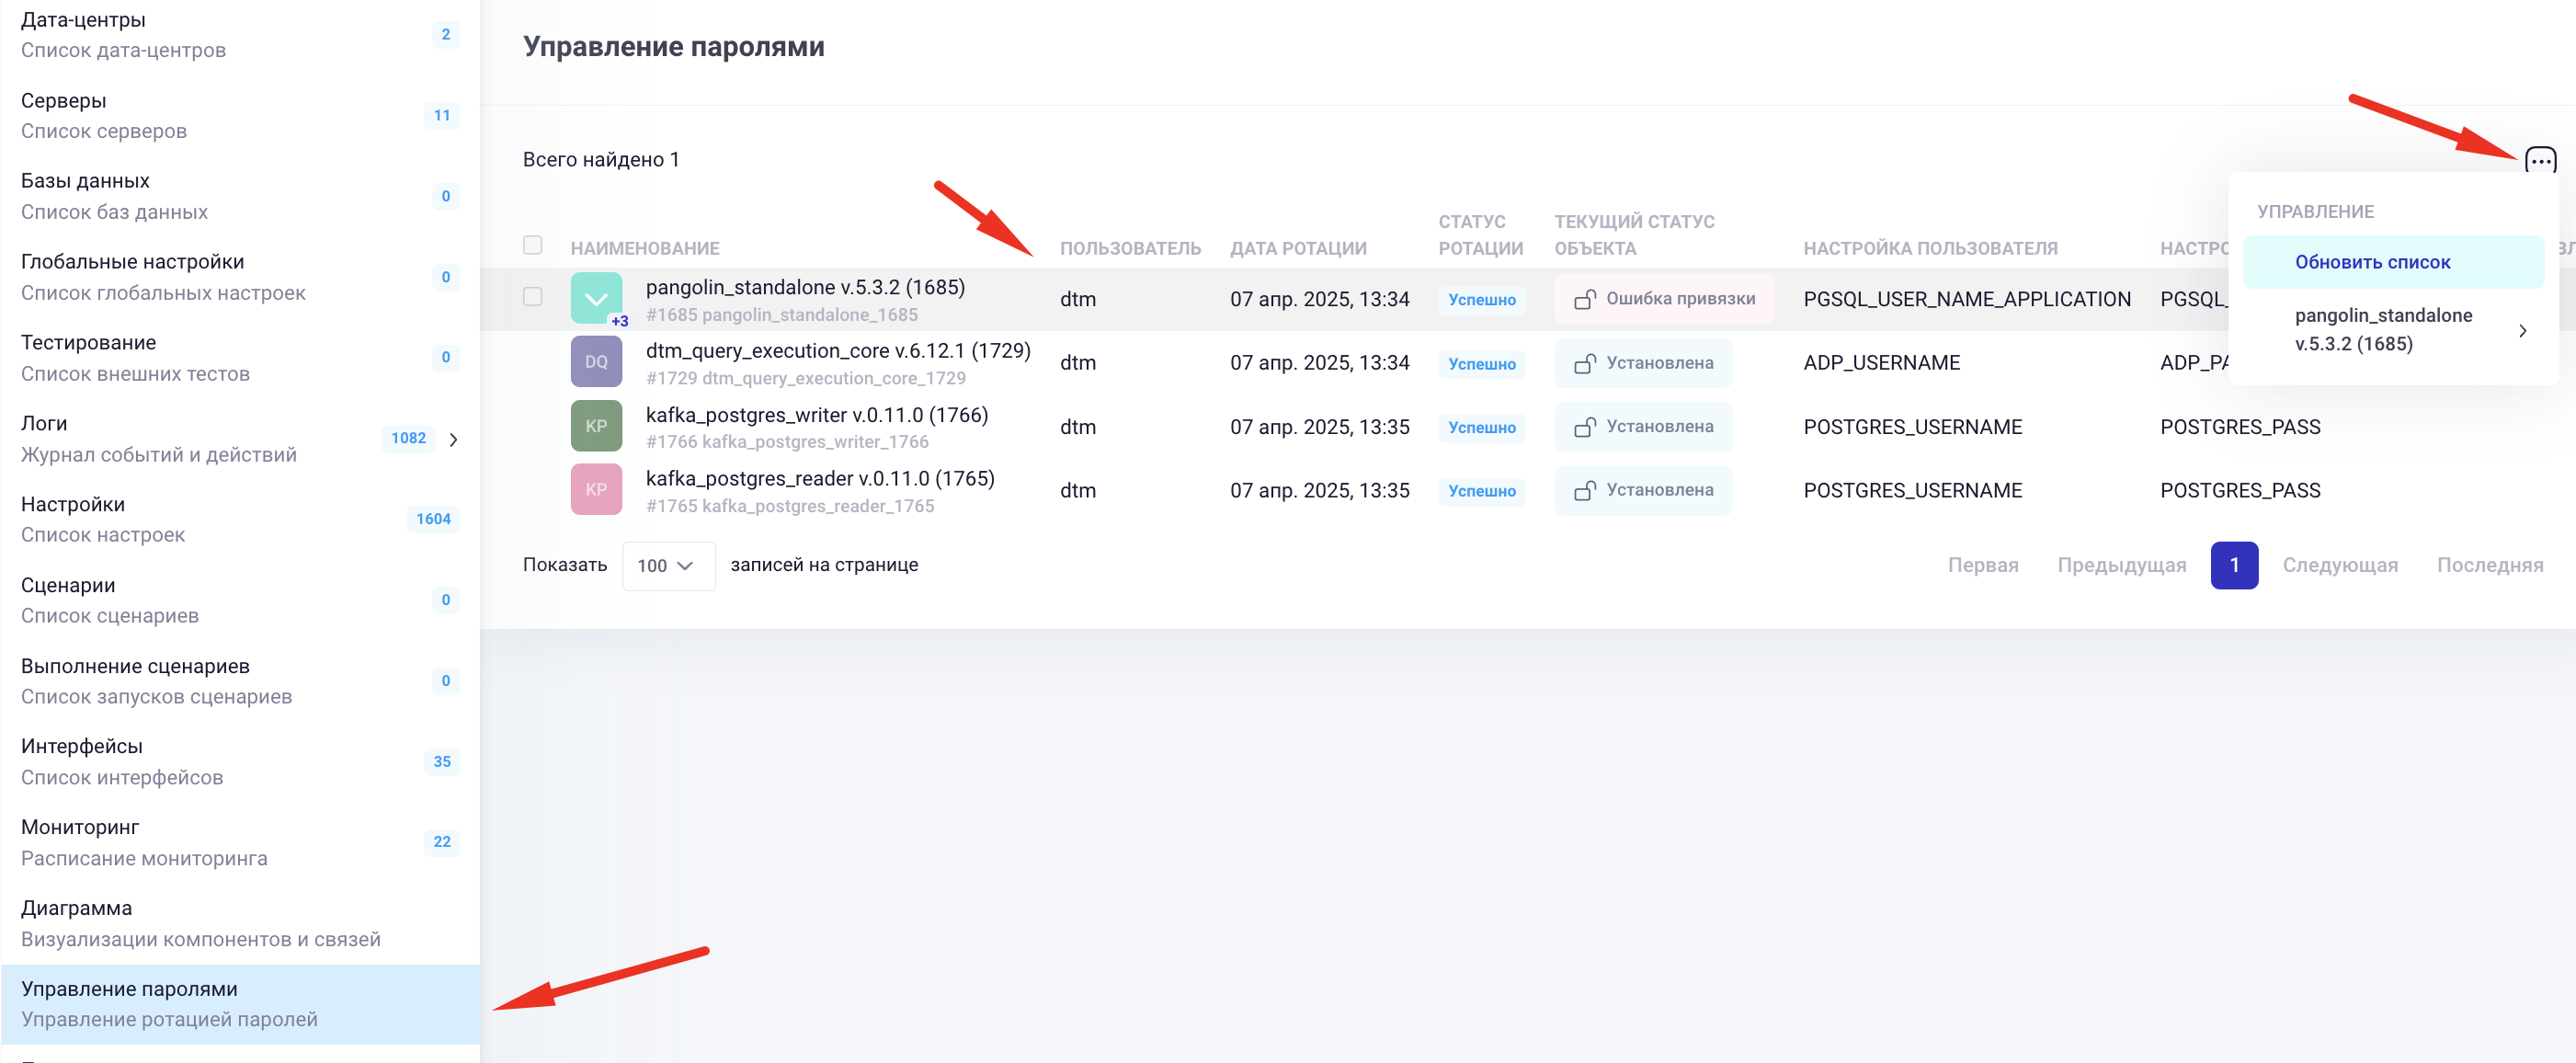Expand pangolin_standalone v.5.3.2 submenu arrow
This screenshot has width=2576, height=1063.
(x=2522, y=330)
